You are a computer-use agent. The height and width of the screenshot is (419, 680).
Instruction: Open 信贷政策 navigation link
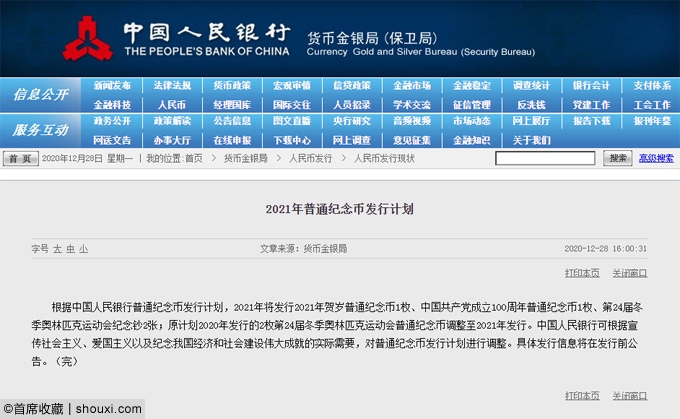coord(352,85)
